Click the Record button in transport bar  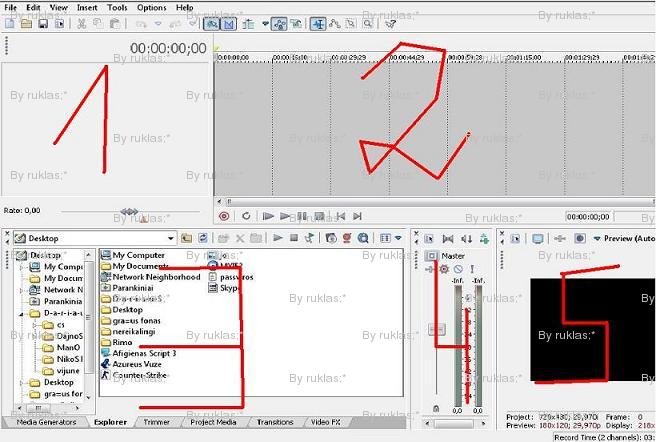pos(224,216)
